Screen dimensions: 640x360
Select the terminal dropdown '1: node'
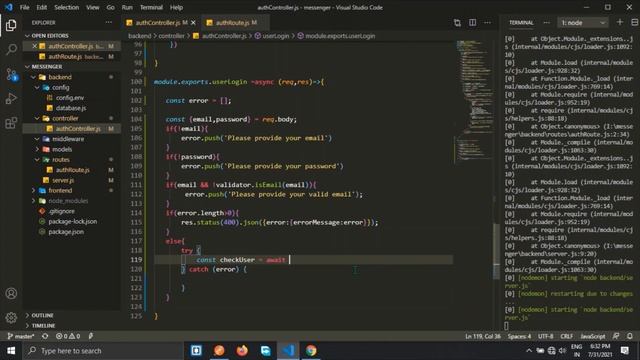click(583, 23)
